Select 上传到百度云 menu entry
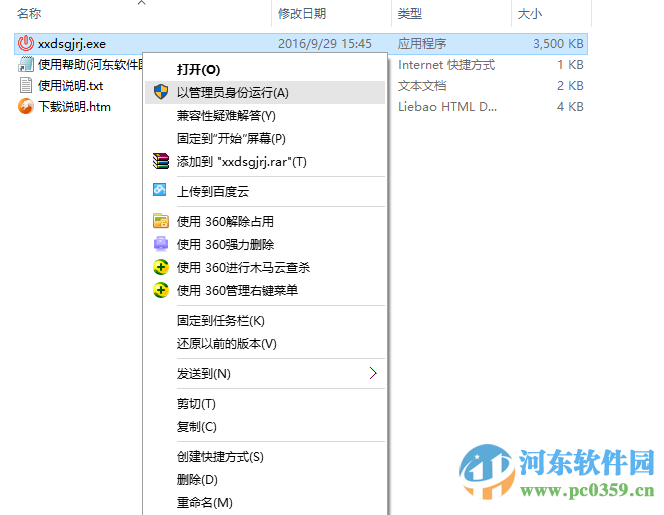The width and height of the screenshot is (664, 515). click(x=265, y=191)
